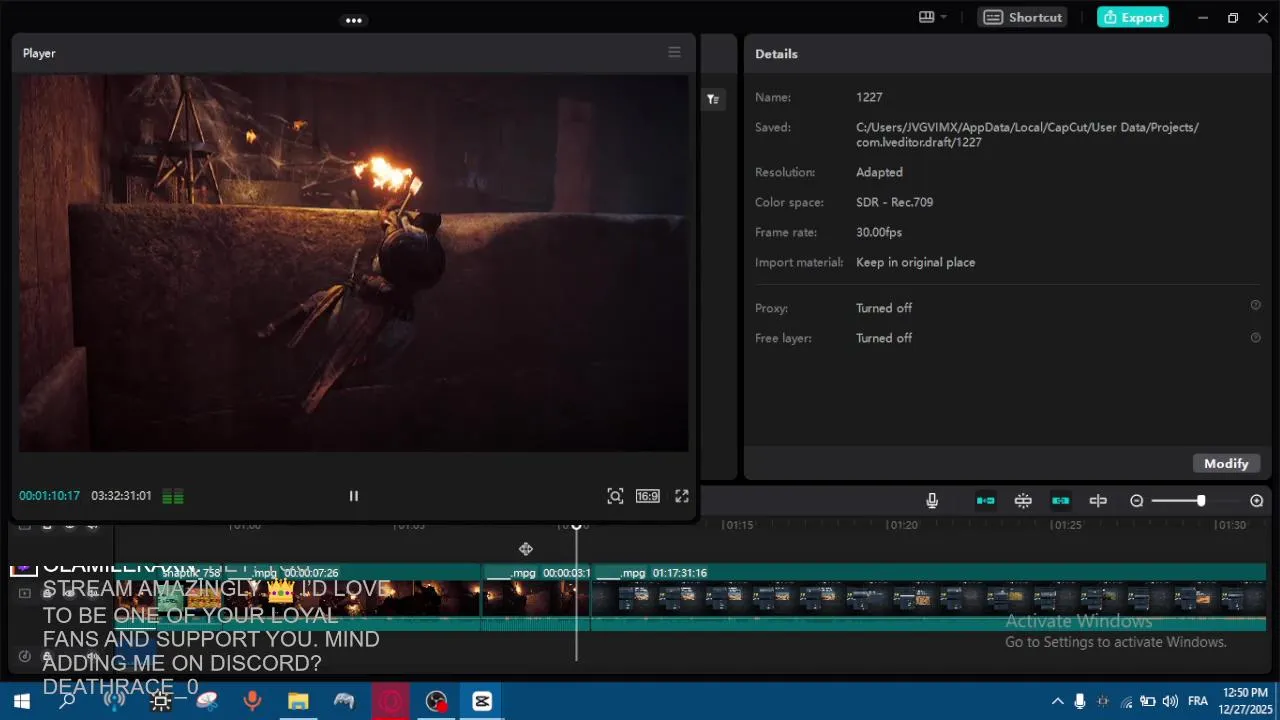Click the playhead handle on the ruler
This screenshot has width=1280, height=720.
(x=576, y=526)
